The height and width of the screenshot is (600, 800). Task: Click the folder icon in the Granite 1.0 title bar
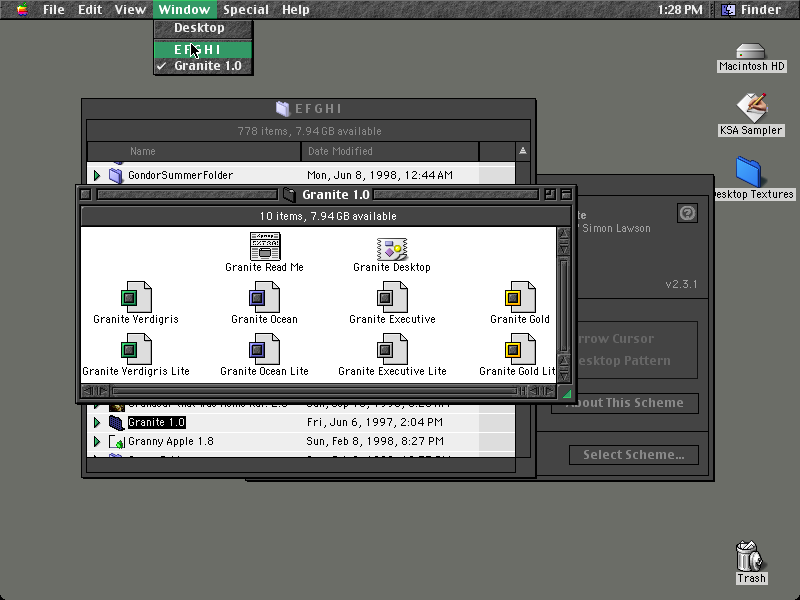tap(289, 194)
